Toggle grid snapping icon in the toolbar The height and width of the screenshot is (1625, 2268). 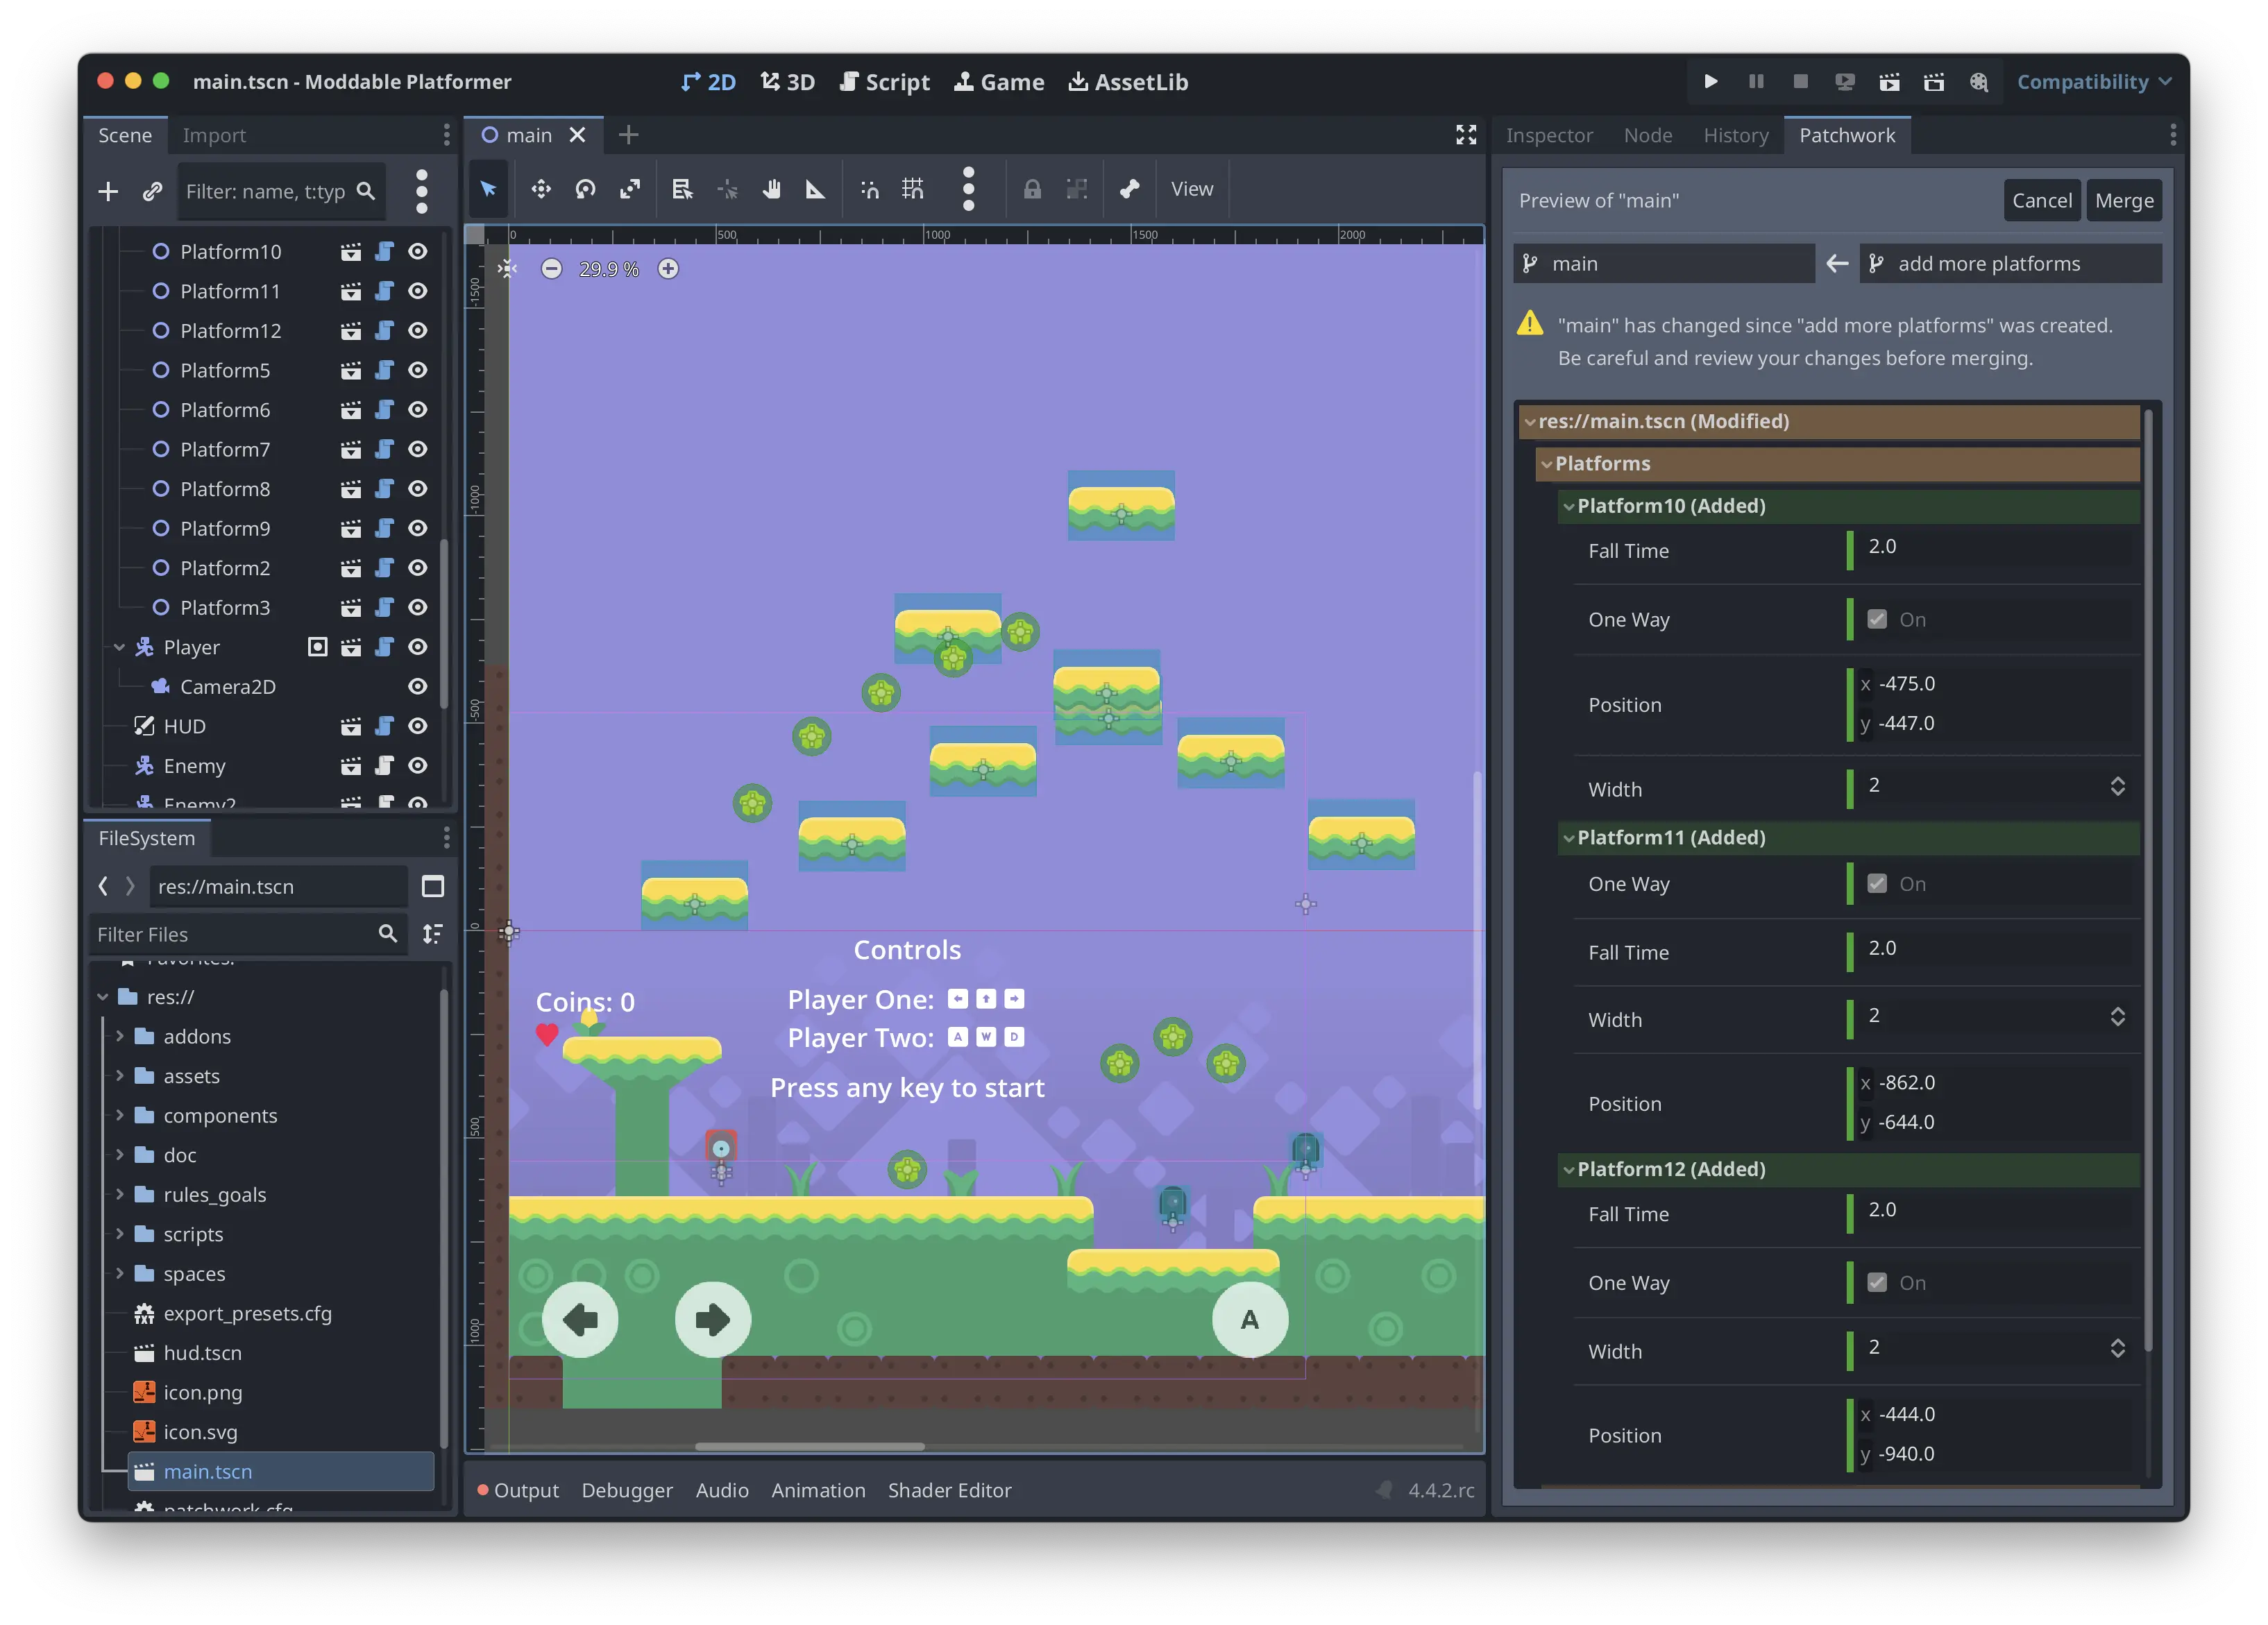[912, 189]
